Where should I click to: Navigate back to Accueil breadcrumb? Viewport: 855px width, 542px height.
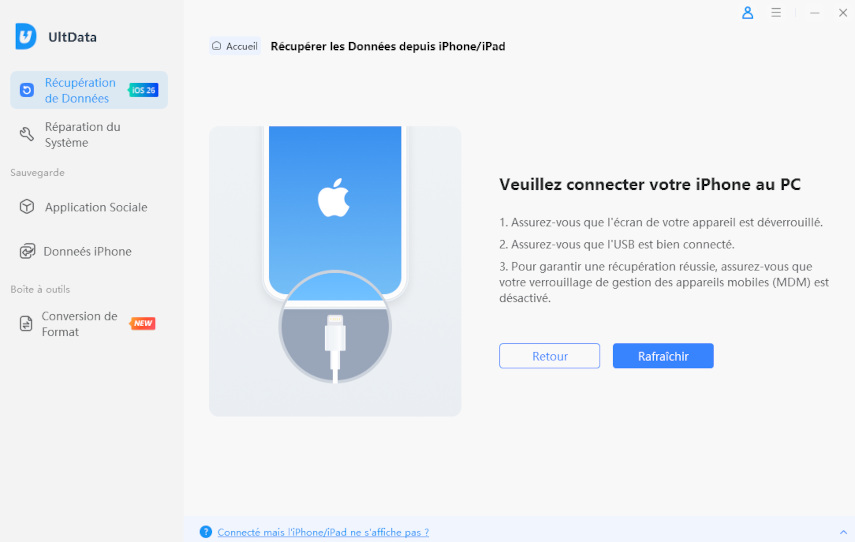click(x=241, y=46)
